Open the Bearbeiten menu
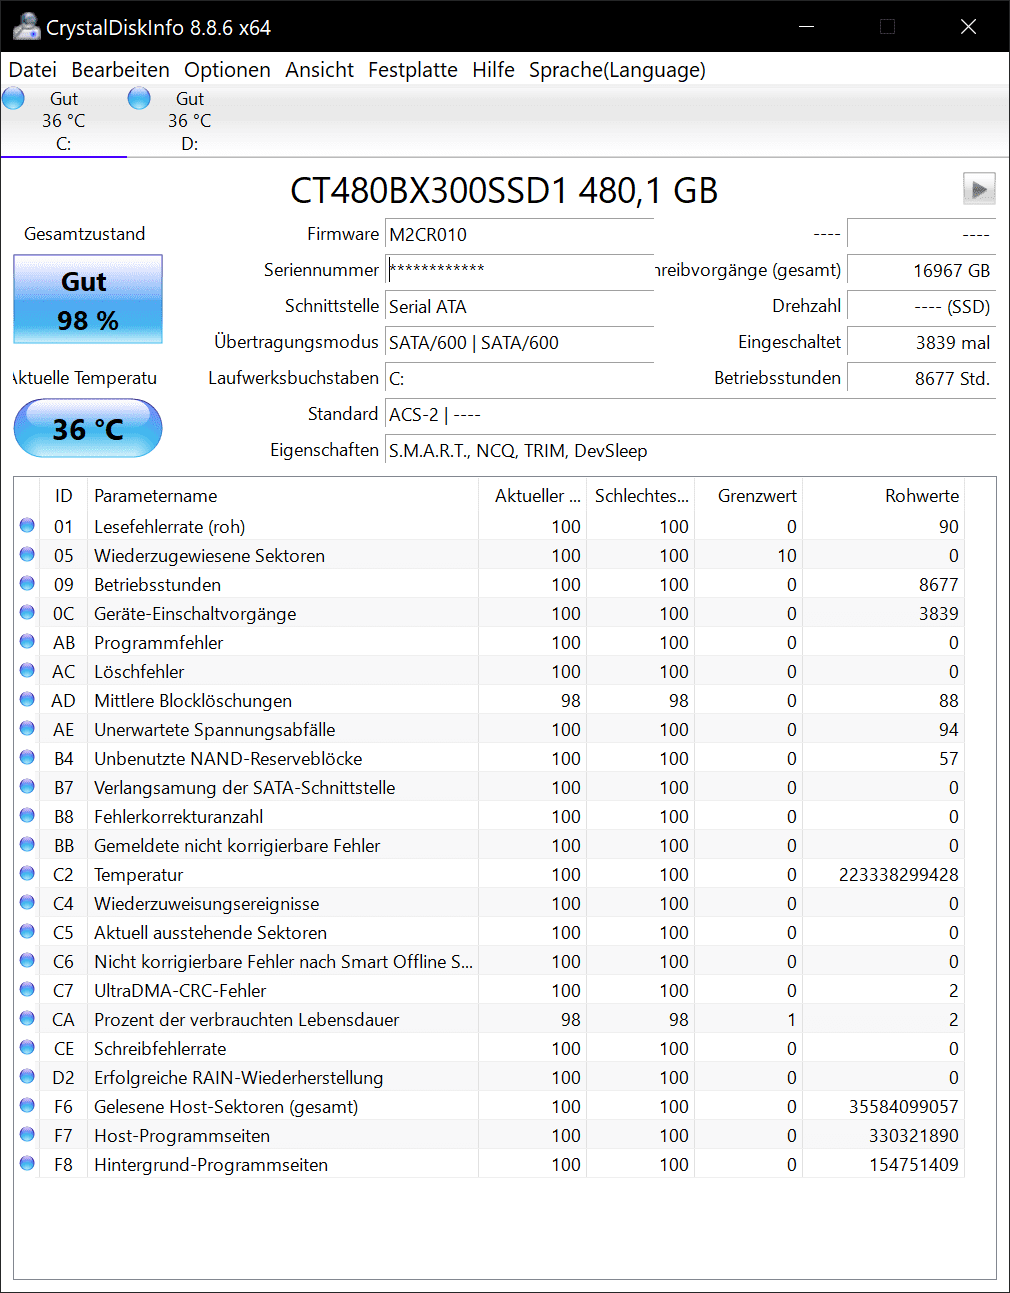The image size is (1010, 1293). [x=120, y=70]
